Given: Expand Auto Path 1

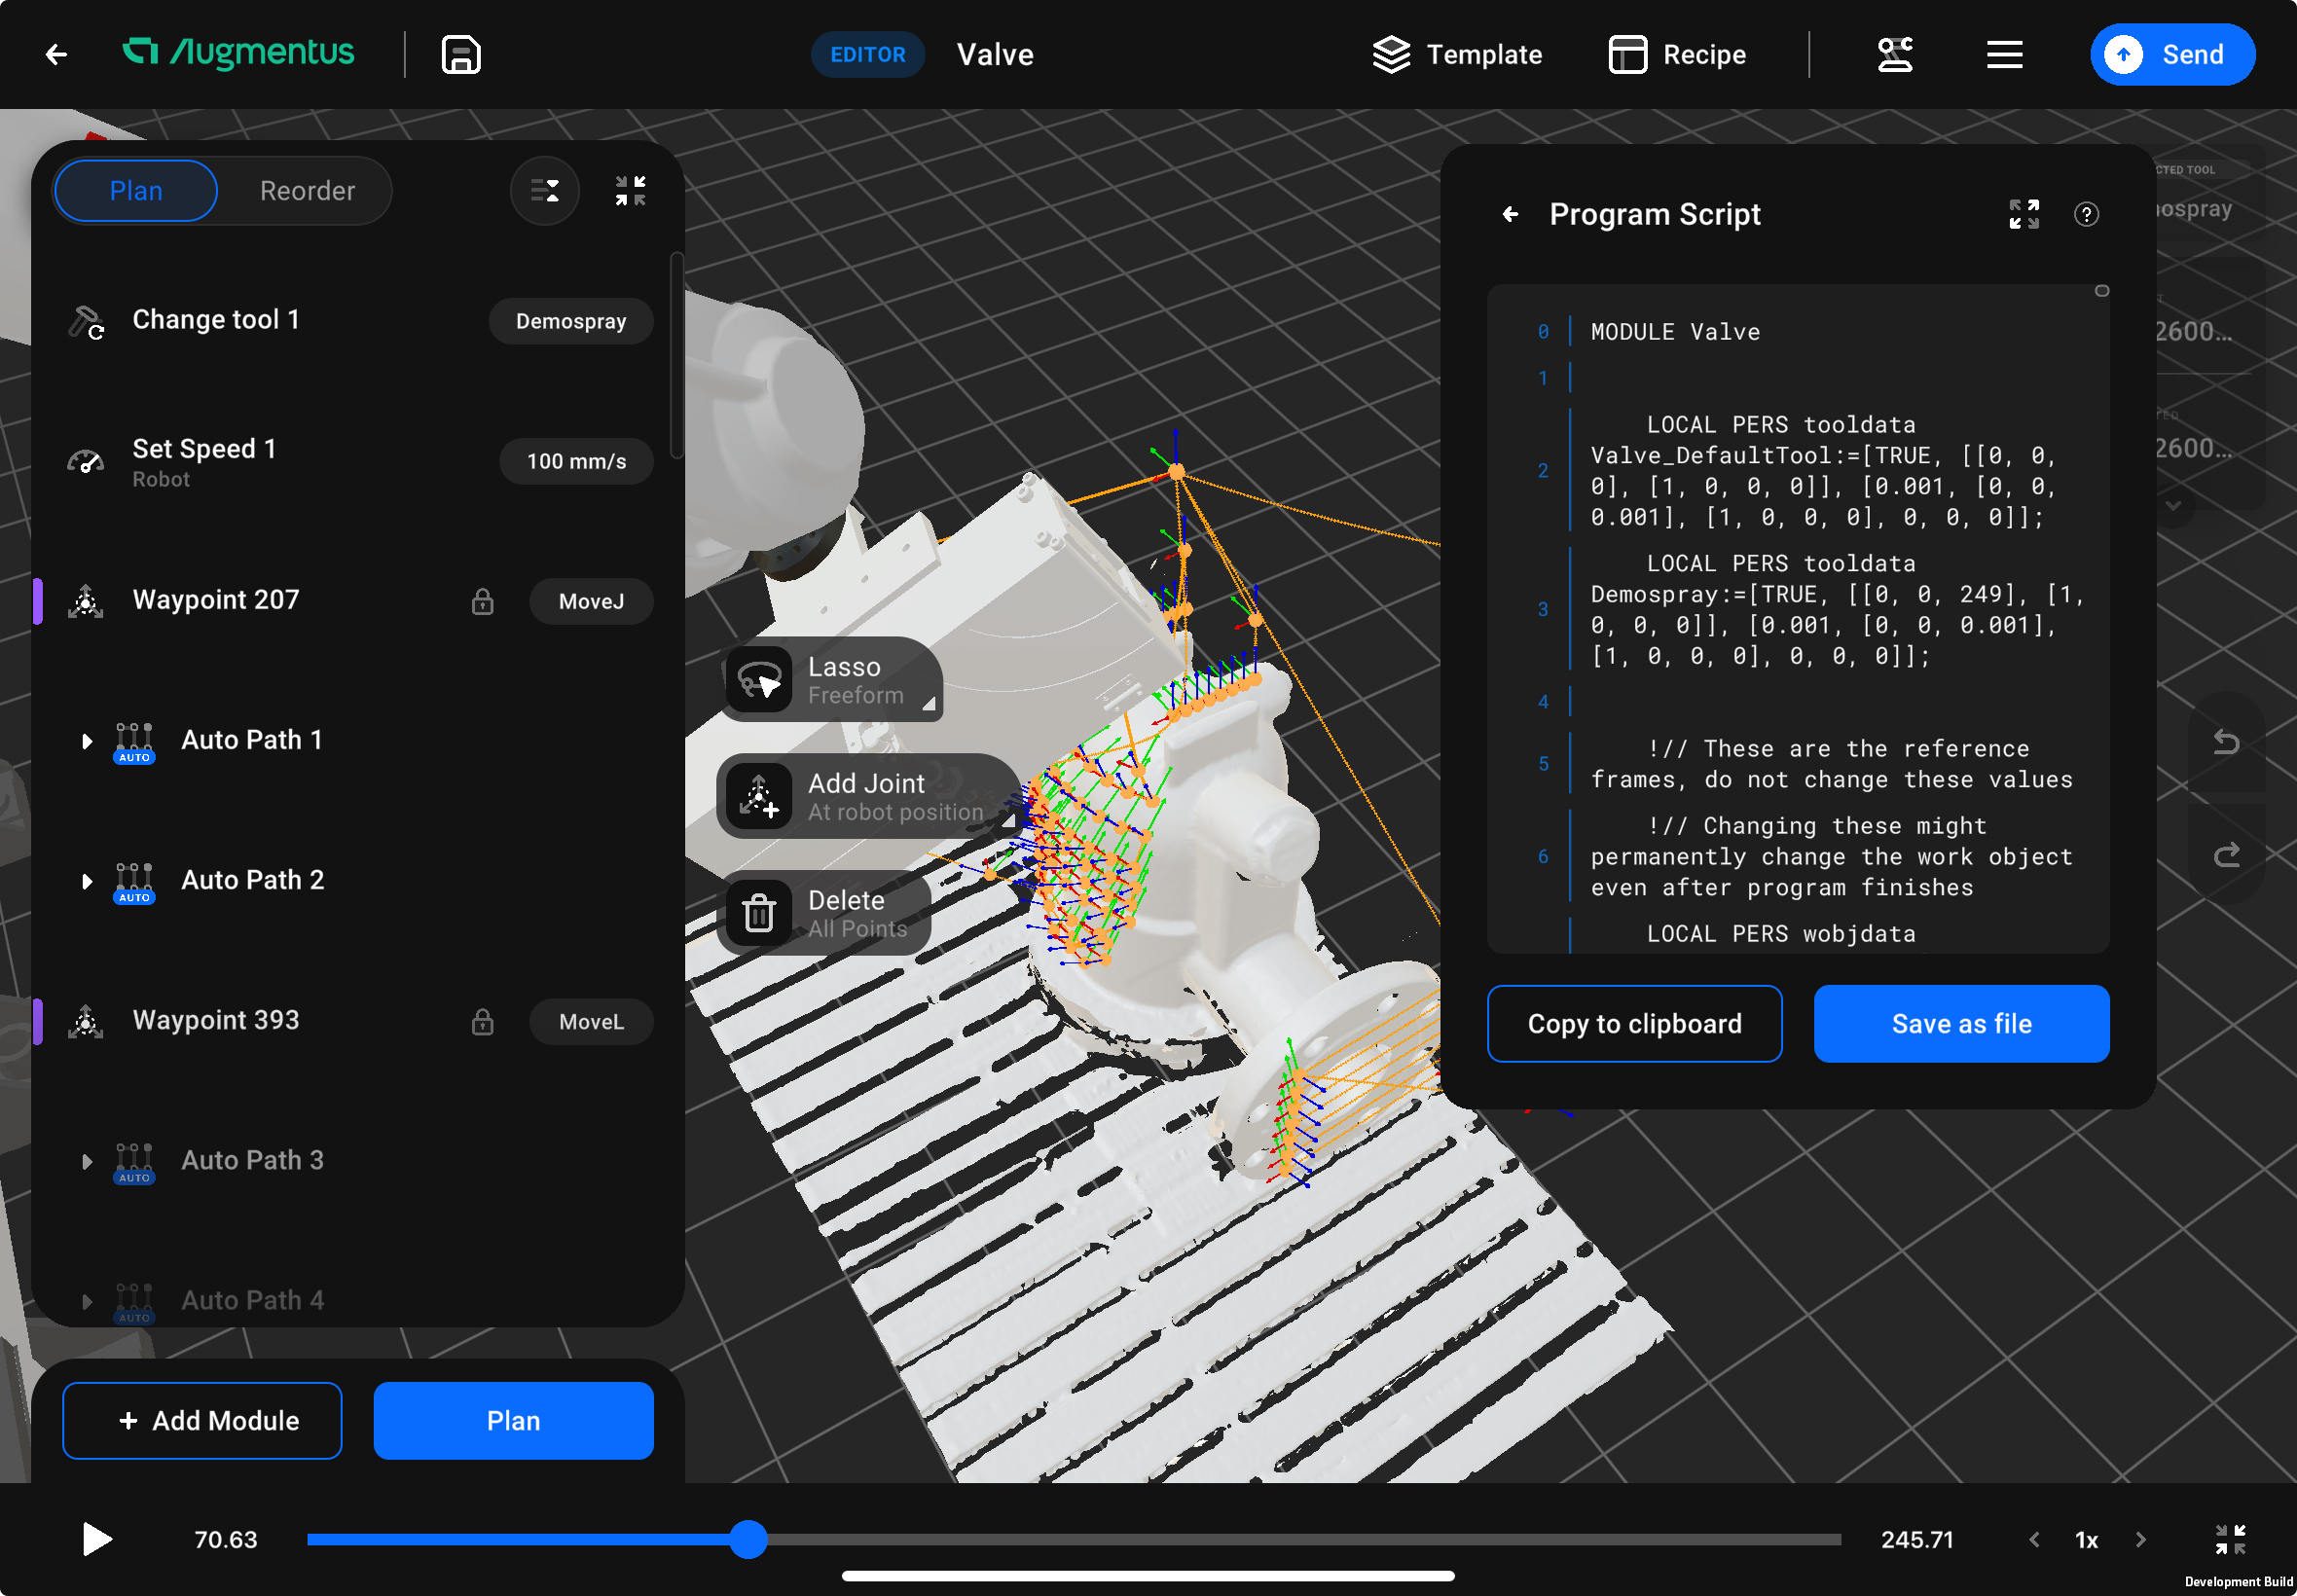Looking at the screenshot, I should (x=87, y=741).
